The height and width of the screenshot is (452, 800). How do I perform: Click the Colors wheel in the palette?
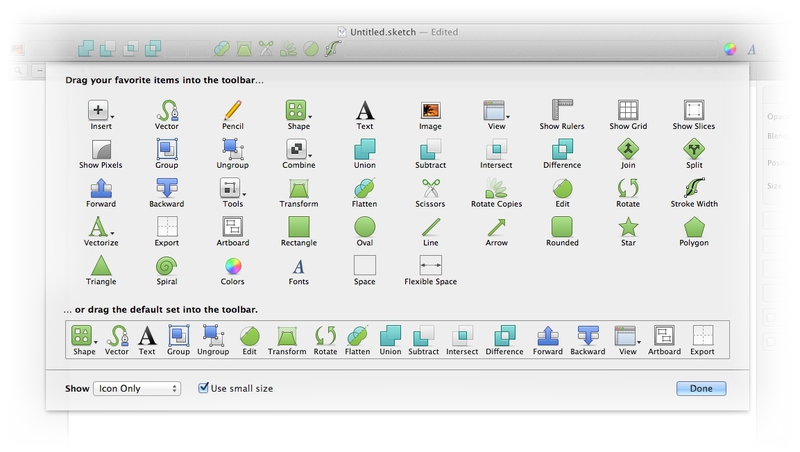click(x=233, y=266)
